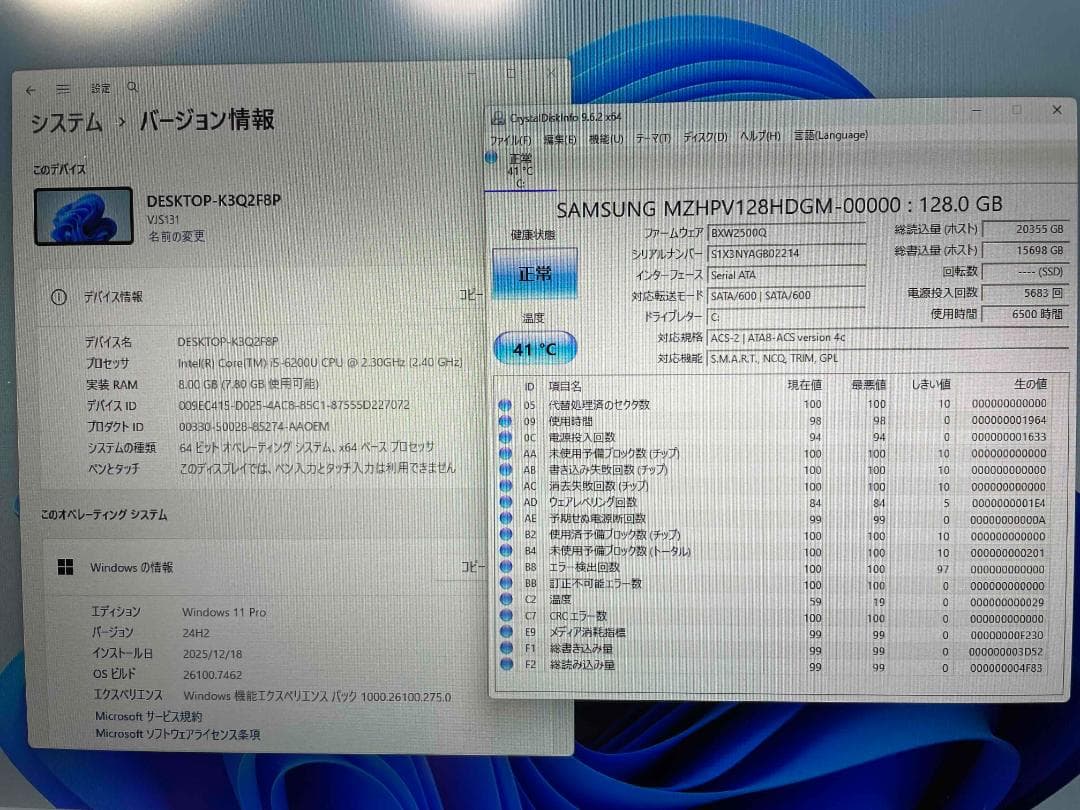The image size is (1080, 810).
Task: Click the 41°C temperature indicator
Action: pyautogui.click(x=536, y=348)
